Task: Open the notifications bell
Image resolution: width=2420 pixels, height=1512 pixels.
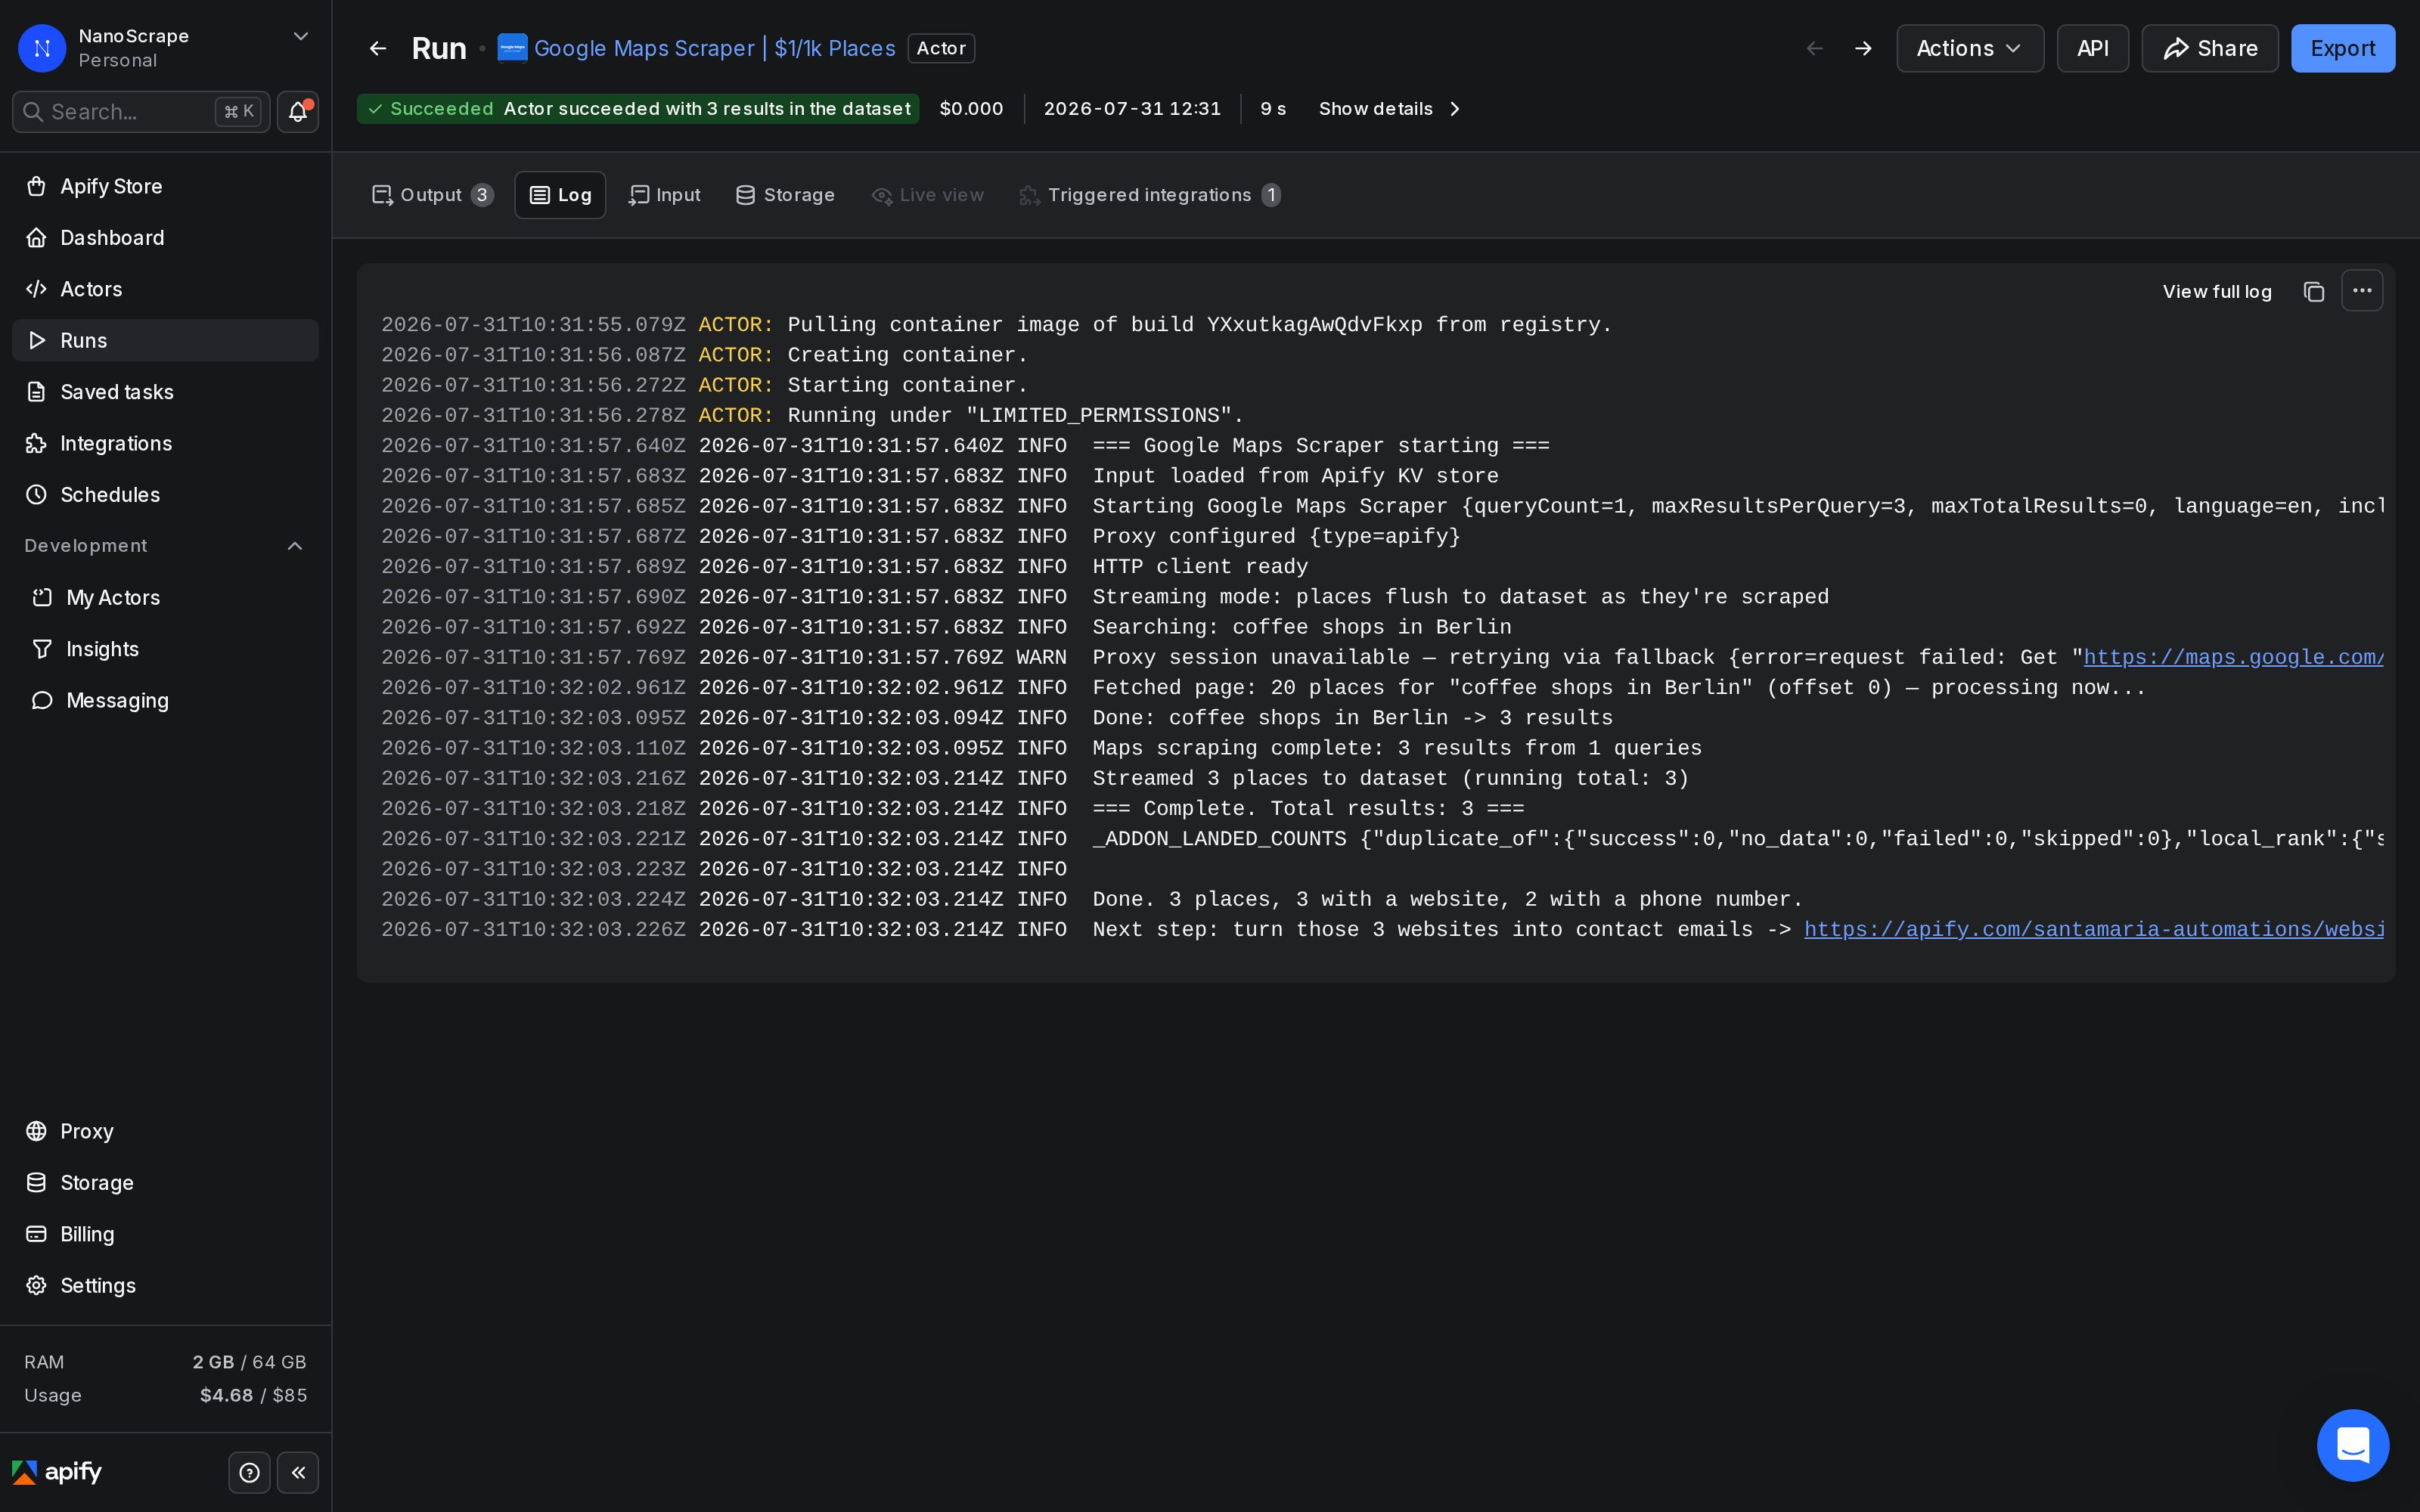Action: 297,112
